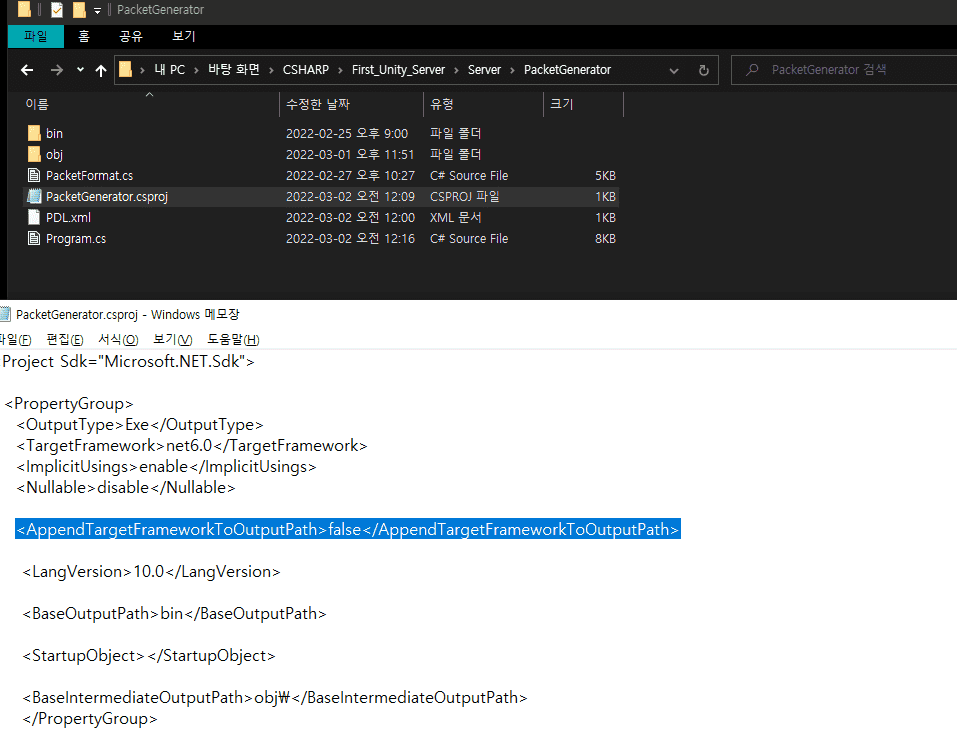The height and width of the screenshot is (750, 957).
Task: Click the ImplicitUsings enable line
Action: tap(166, 467)
